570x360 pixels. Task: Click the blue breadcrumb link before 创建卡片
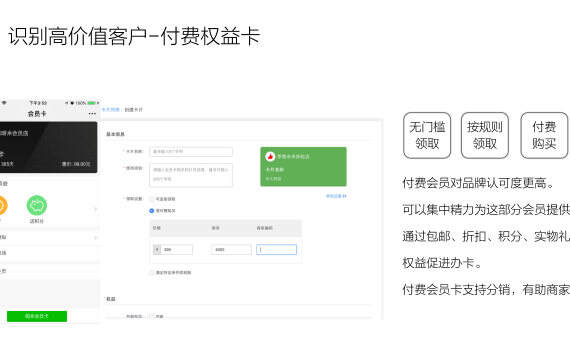[x=111, y=109]
